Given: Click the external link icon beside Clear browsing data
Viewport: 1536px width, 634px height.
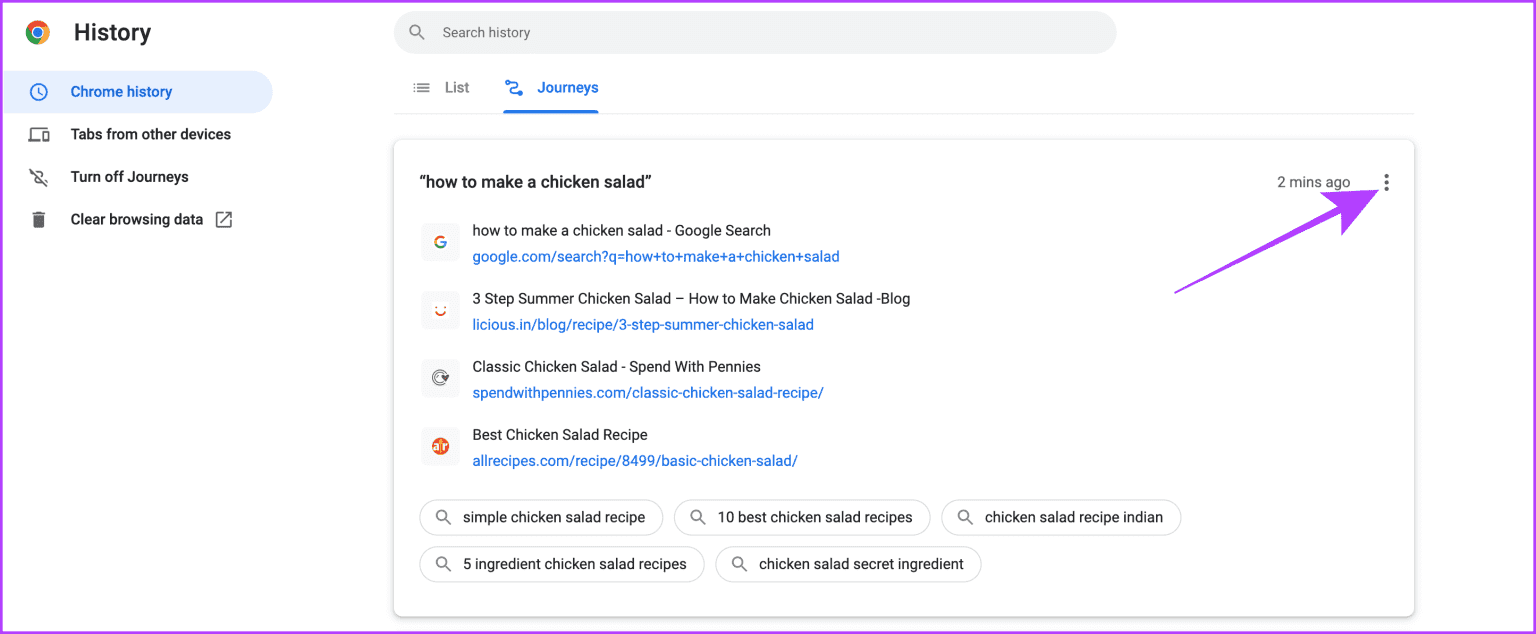Looking at the screenshot, I should [224, 220].
